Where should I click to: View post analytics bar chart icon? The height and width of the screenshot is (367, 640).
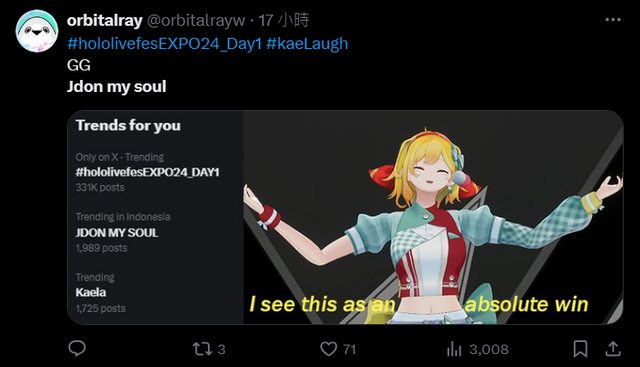tap(454, 349)
